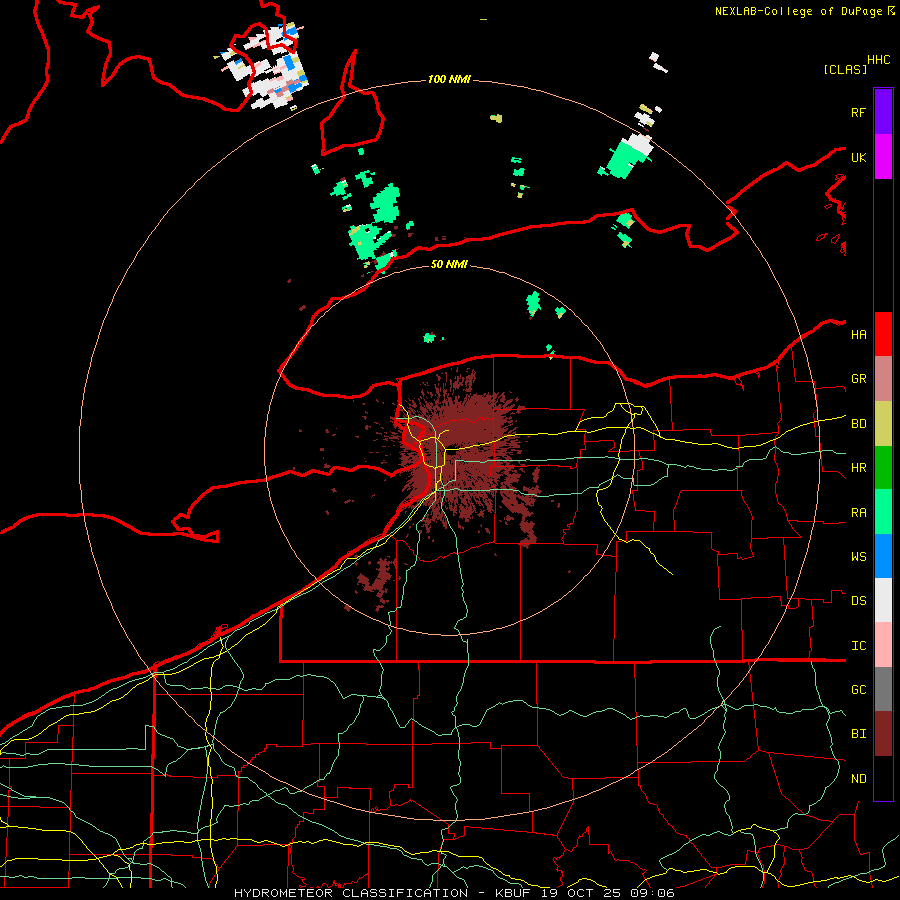Click the HHC product label
Viewport: 900px width, 900px height.
pos(878,60)
